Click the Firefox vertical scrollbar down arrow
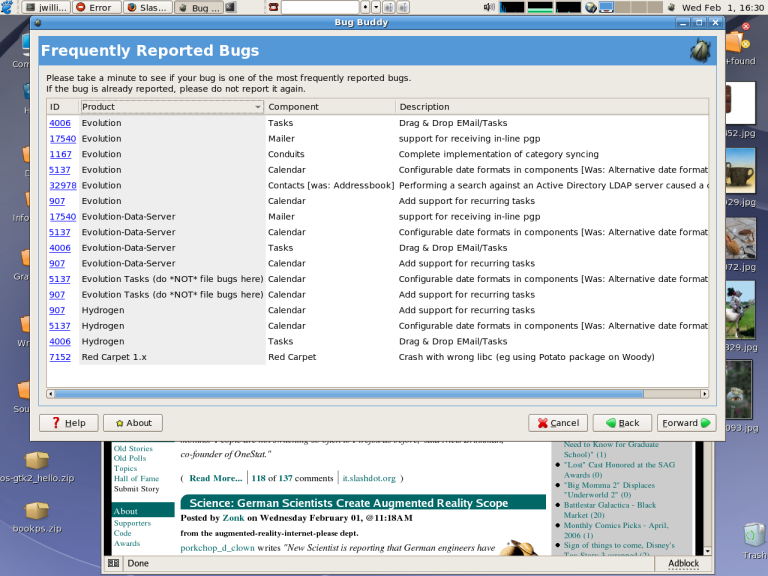Screen dimensions: 768x576 (707, 551)
